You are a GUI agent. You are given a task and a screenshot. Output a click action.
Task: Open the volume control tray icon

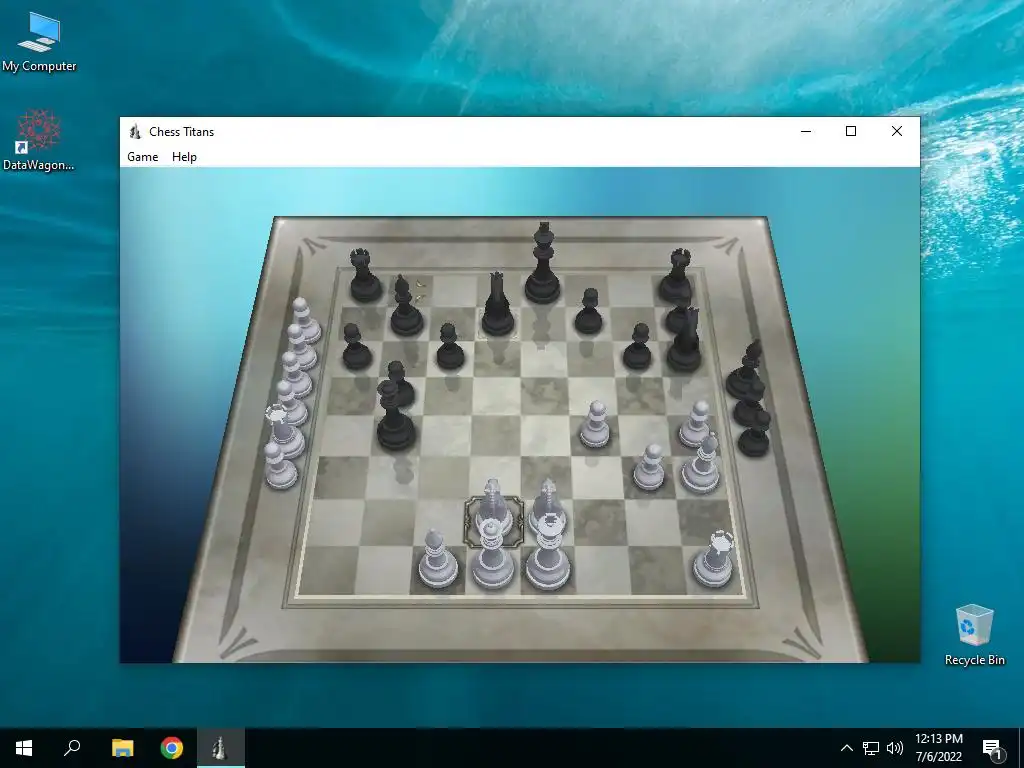[895, 748]
